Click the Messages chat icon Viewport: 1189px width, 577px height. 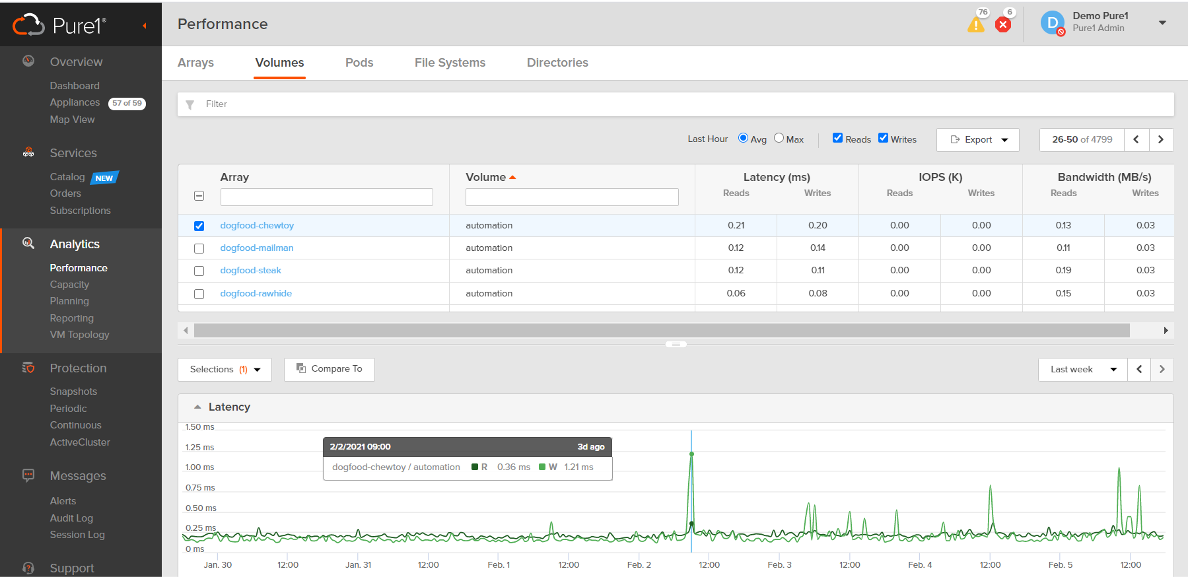[x=28, y=475]
